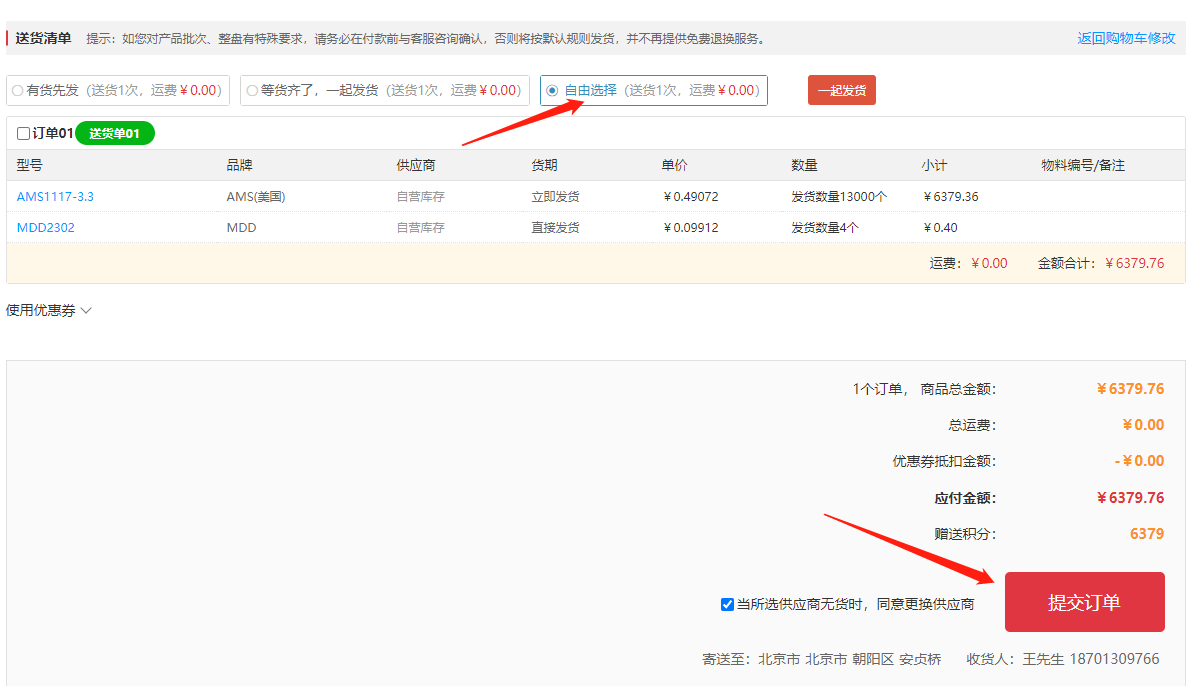Click the green 送货单01 badge
This screenshot has height=686, width=1193.
pyautogui.click(x=114, y=133)
